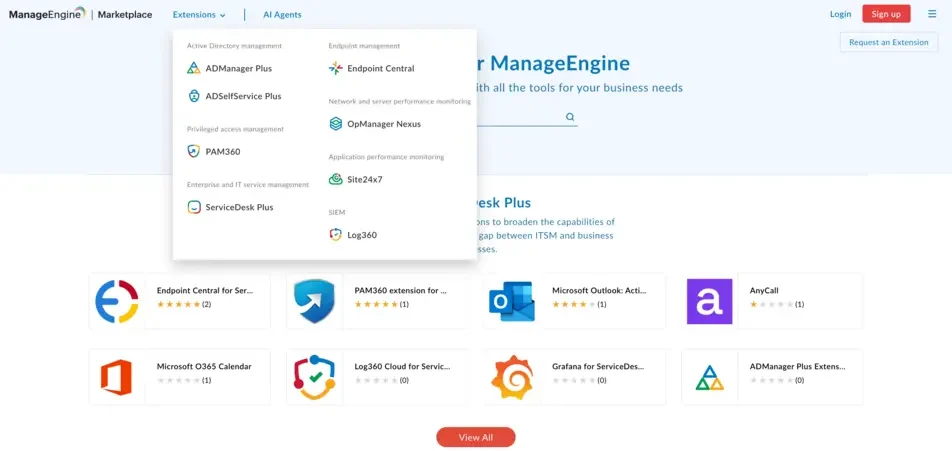Click the search magnifier icon
Screen dimensions: 952x451
click(570, 117)
